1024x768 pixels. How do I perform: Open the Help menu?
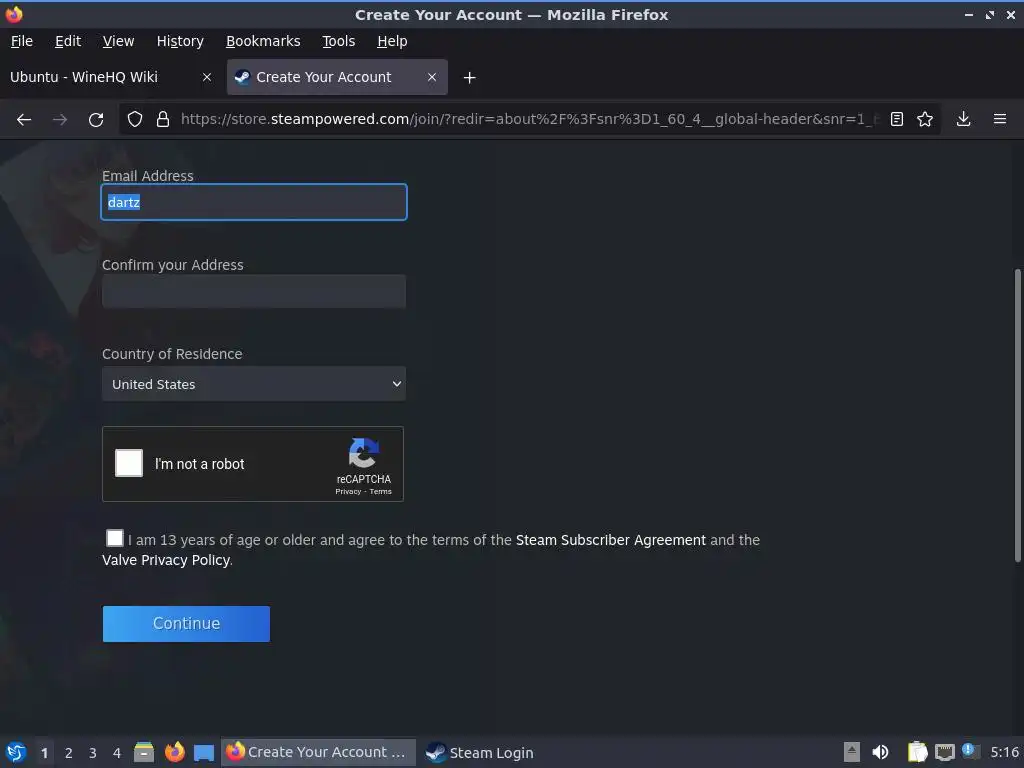(x=392, y=41)
